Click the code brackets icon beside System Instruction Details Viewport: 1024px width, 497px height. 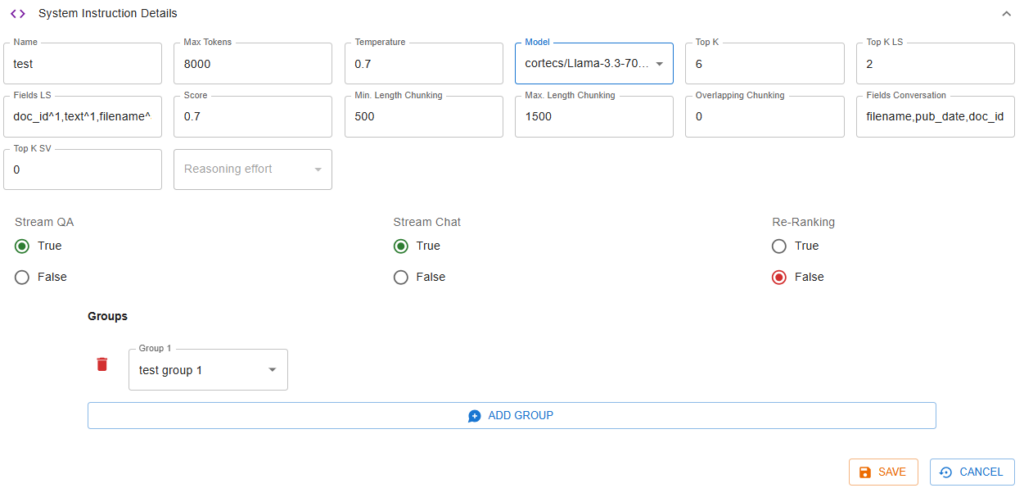18,14
